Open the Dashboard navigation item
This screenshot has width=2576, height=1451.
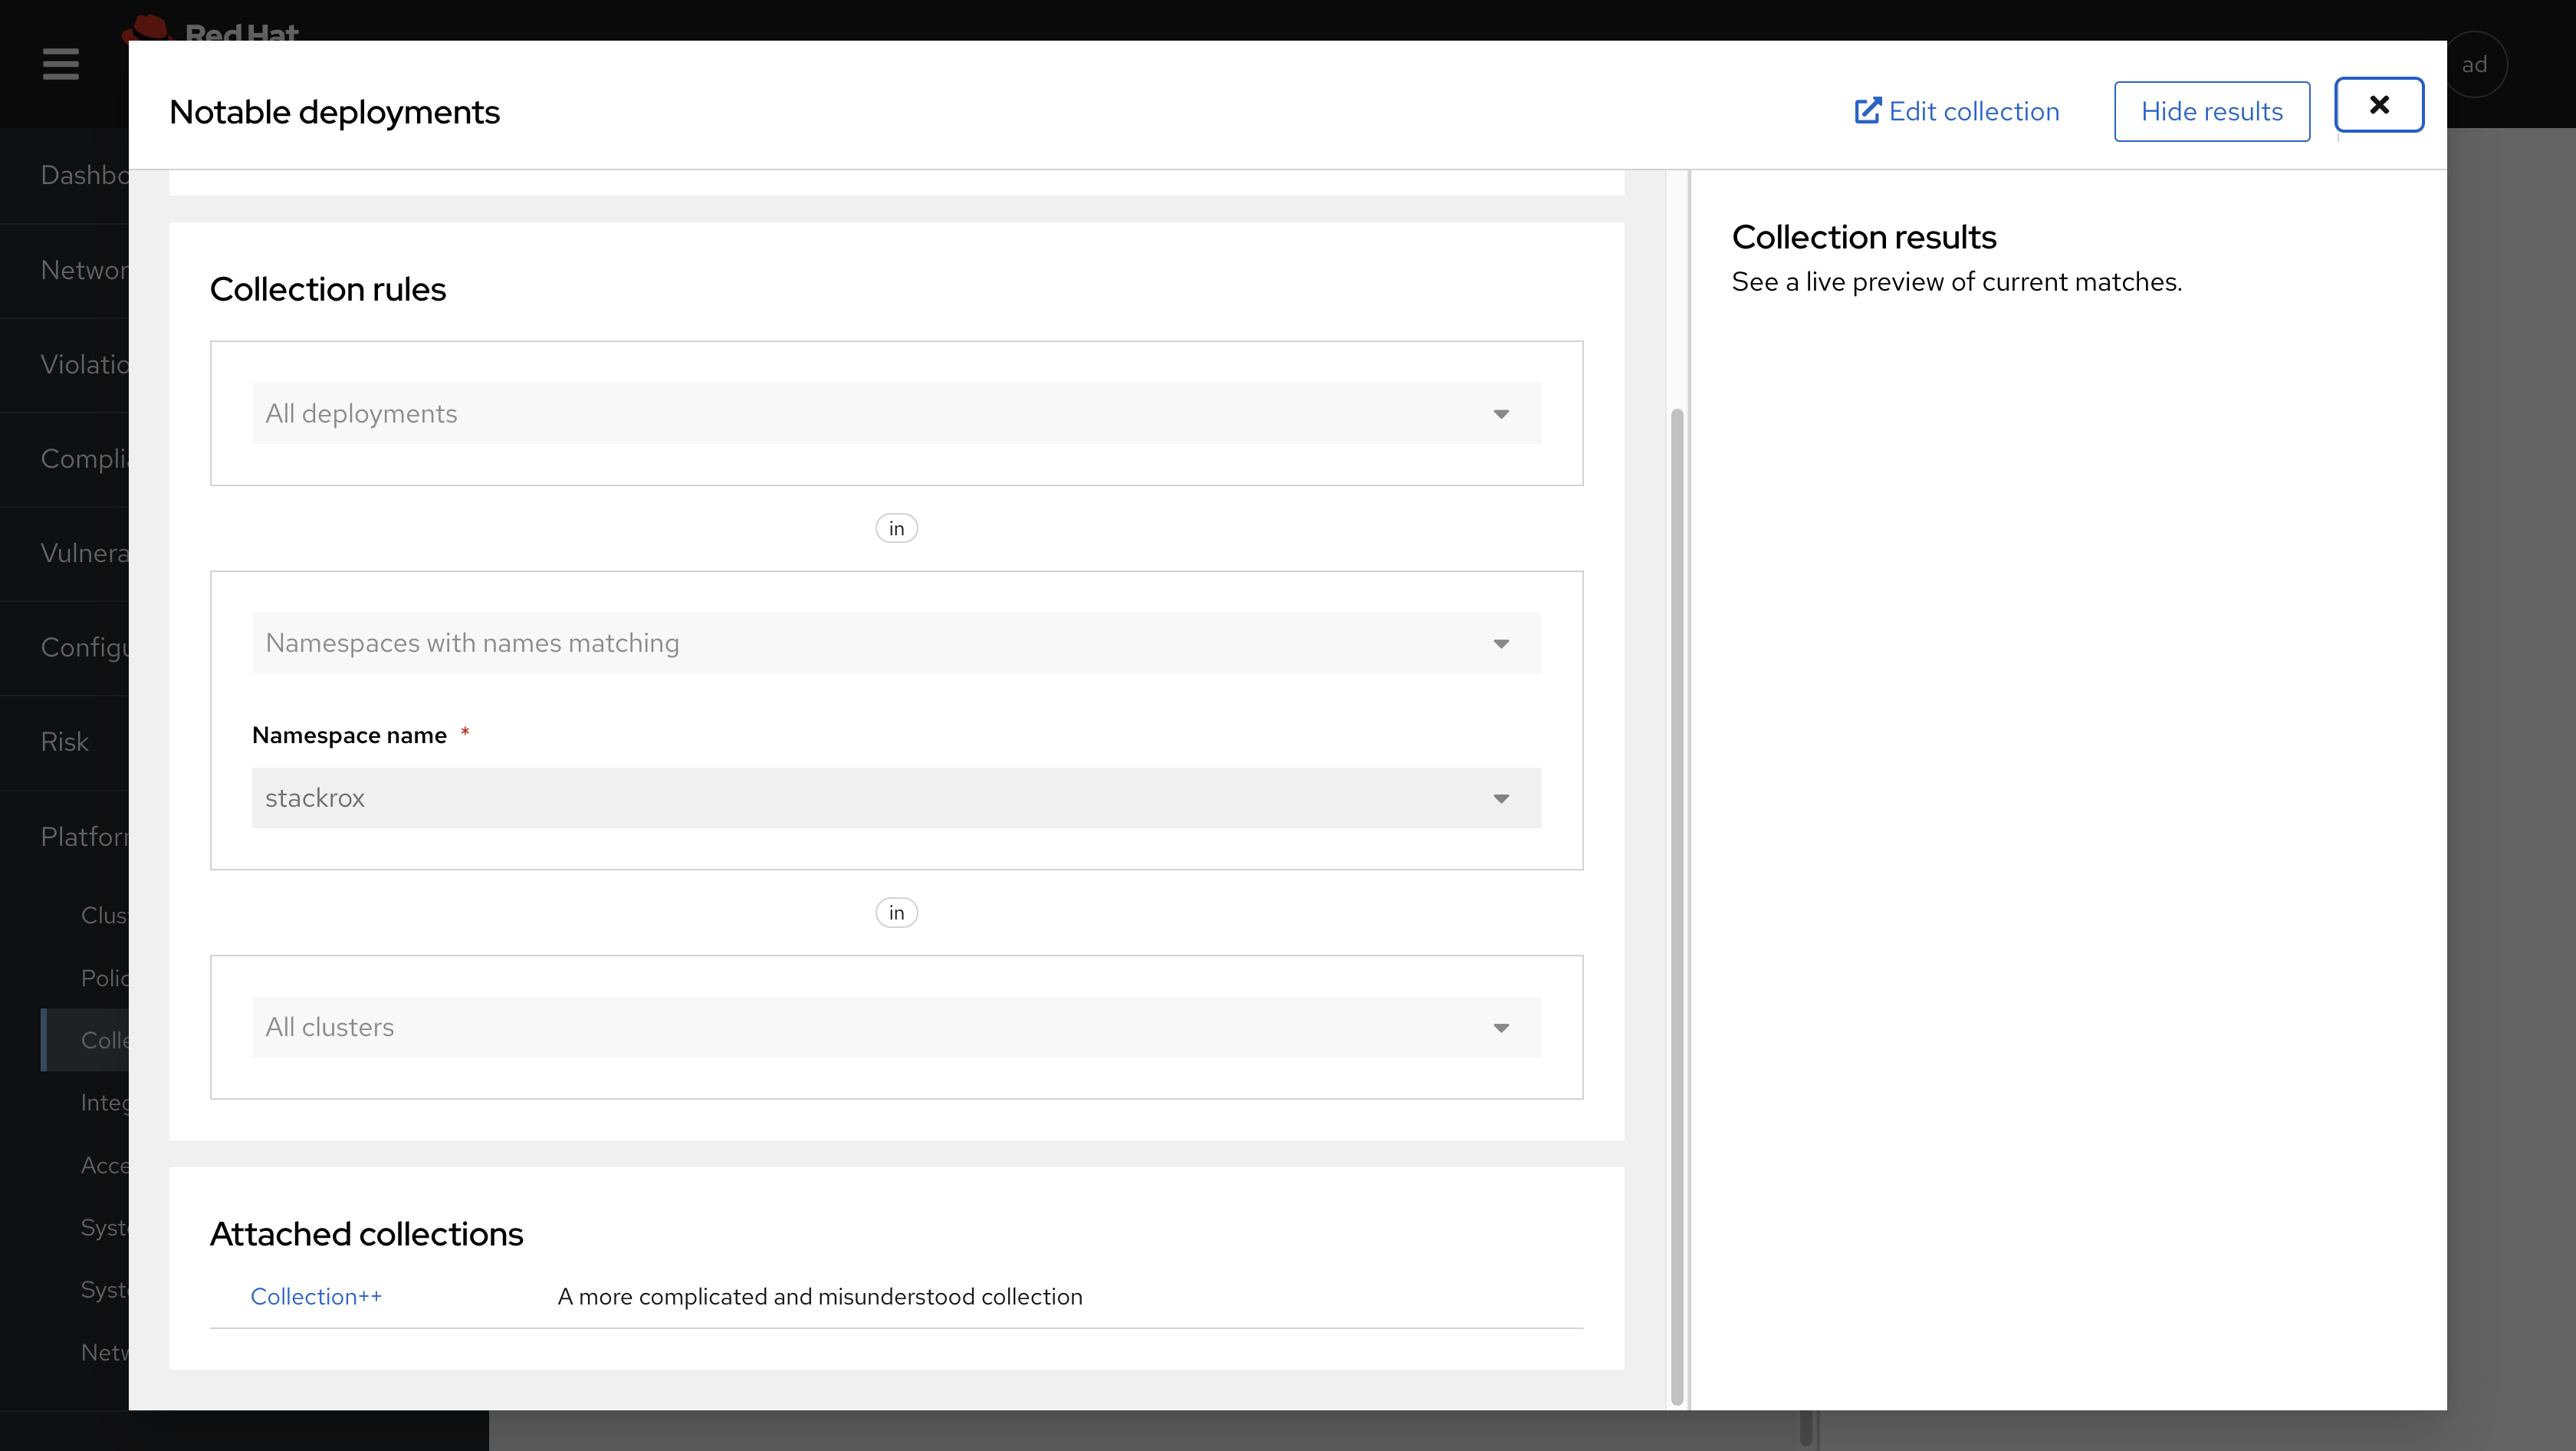84,175
